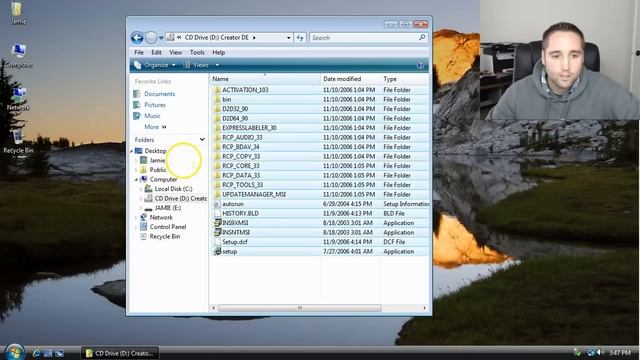Select the ACTIVATION_103 folder icon

click(x=217, y=90)
